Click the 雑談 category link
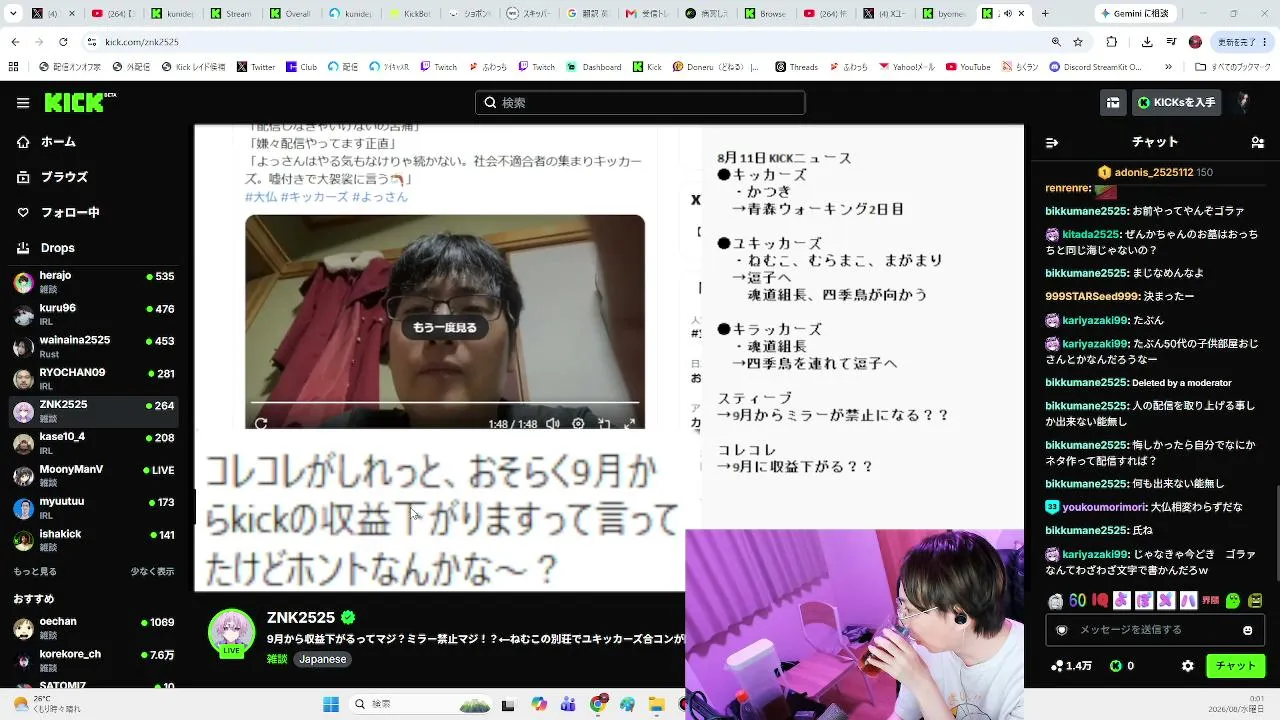 click(x=277, y=659)
